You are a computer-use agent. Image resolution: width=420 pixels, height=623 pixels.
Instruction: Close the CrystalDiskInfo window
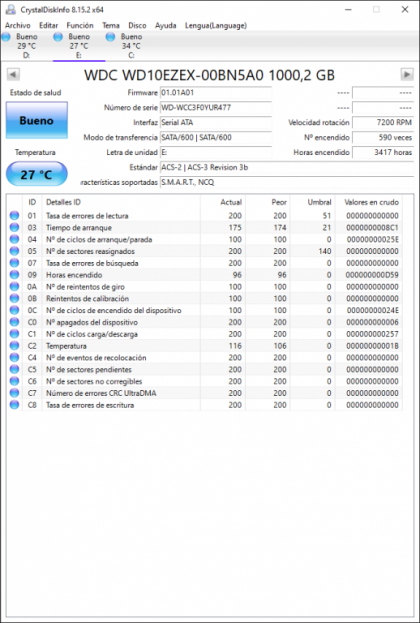405,10
